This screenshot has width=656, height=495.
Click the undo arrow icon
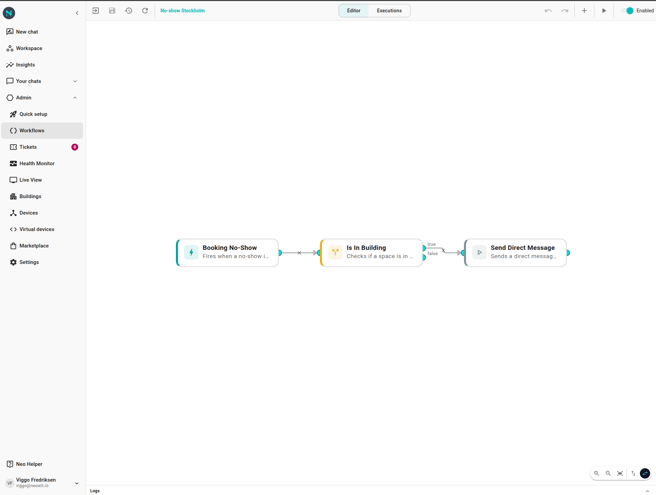[548, 10]
